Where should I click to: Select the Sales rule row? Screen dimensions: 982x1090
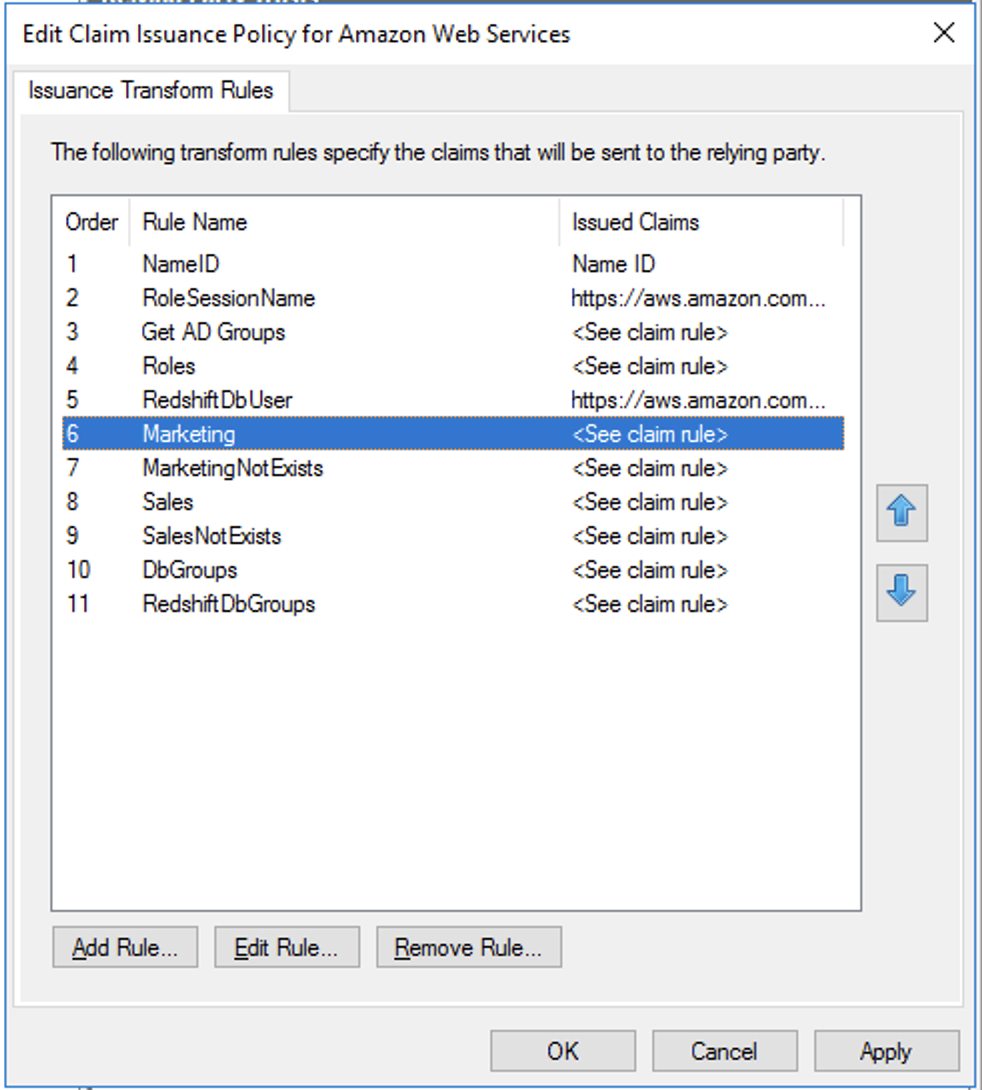coord(453,502)
